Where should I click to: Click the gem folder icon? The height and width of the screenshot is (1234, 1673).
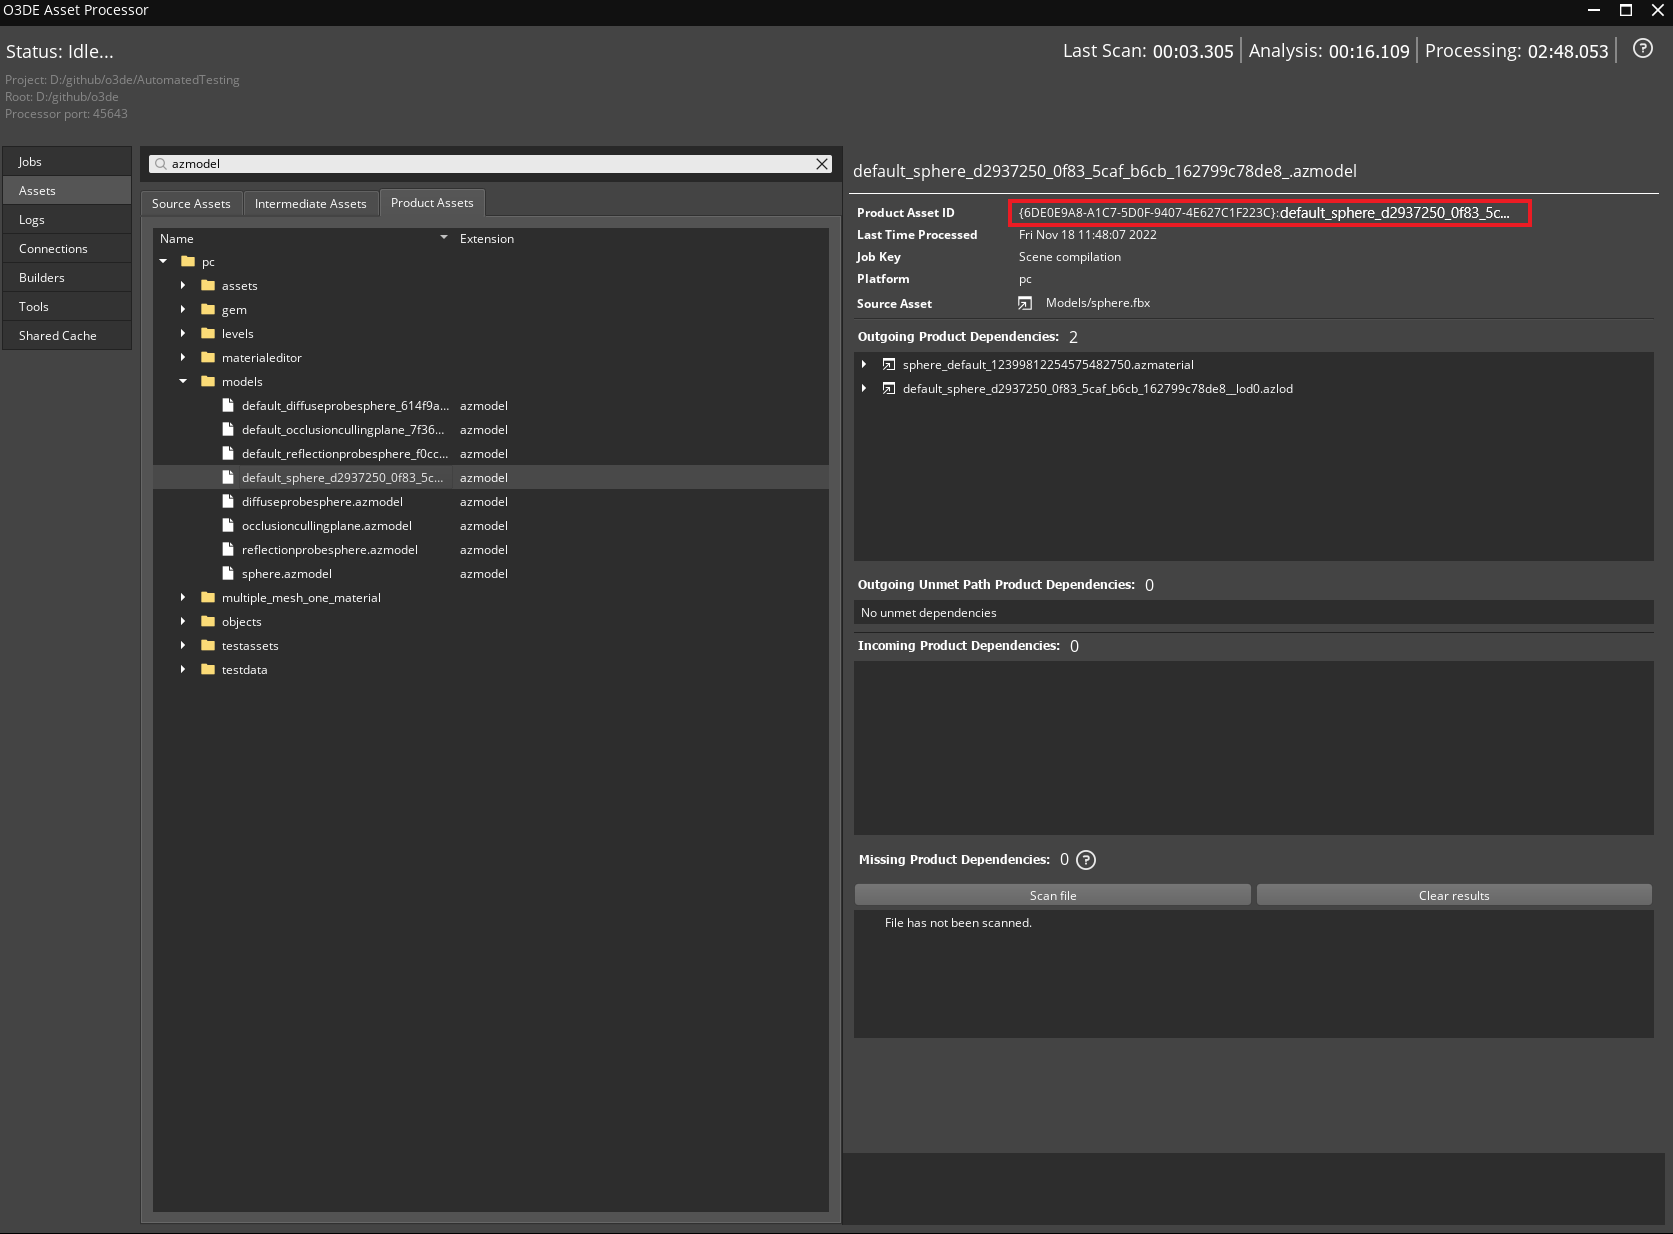[206, 309]
